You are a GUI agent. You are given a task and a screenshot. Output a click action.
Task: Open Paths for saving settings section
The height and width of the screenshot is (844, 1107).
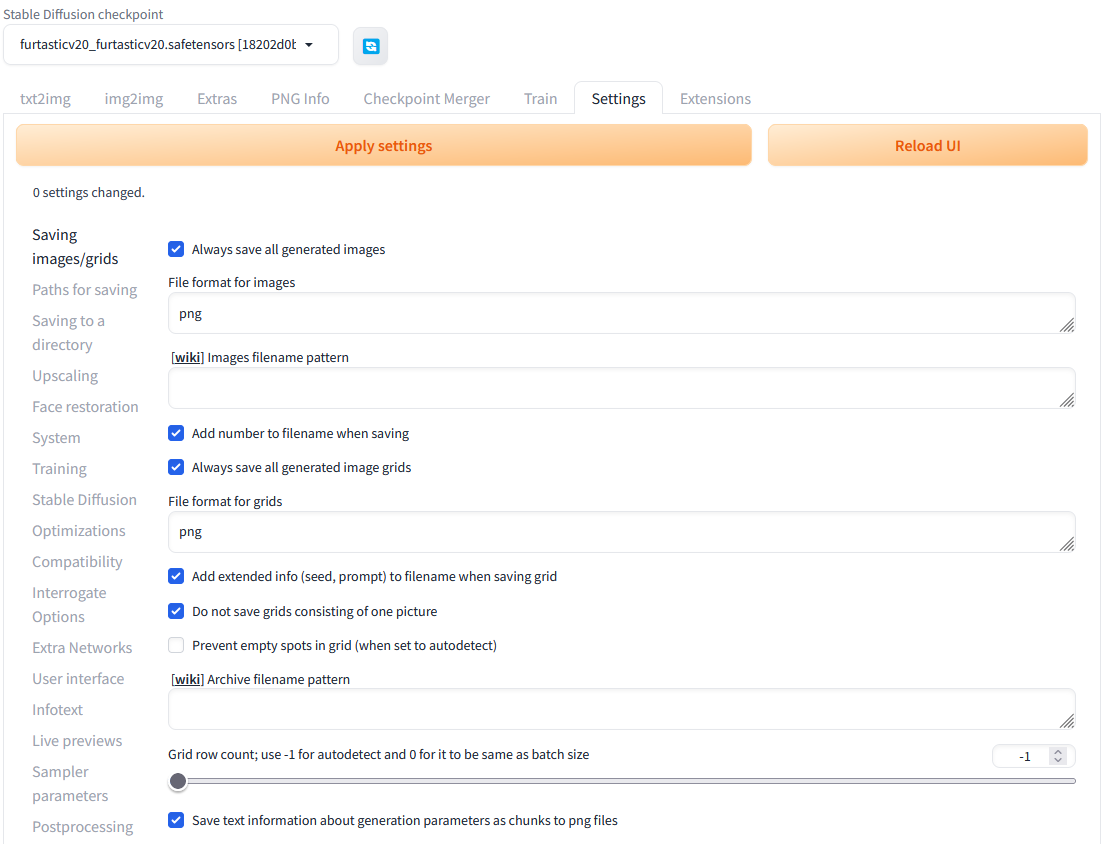85,290
